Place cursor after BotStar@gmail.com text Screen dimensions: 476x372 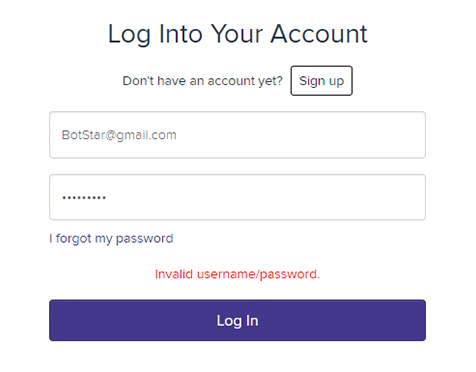[x=177, y=135]
